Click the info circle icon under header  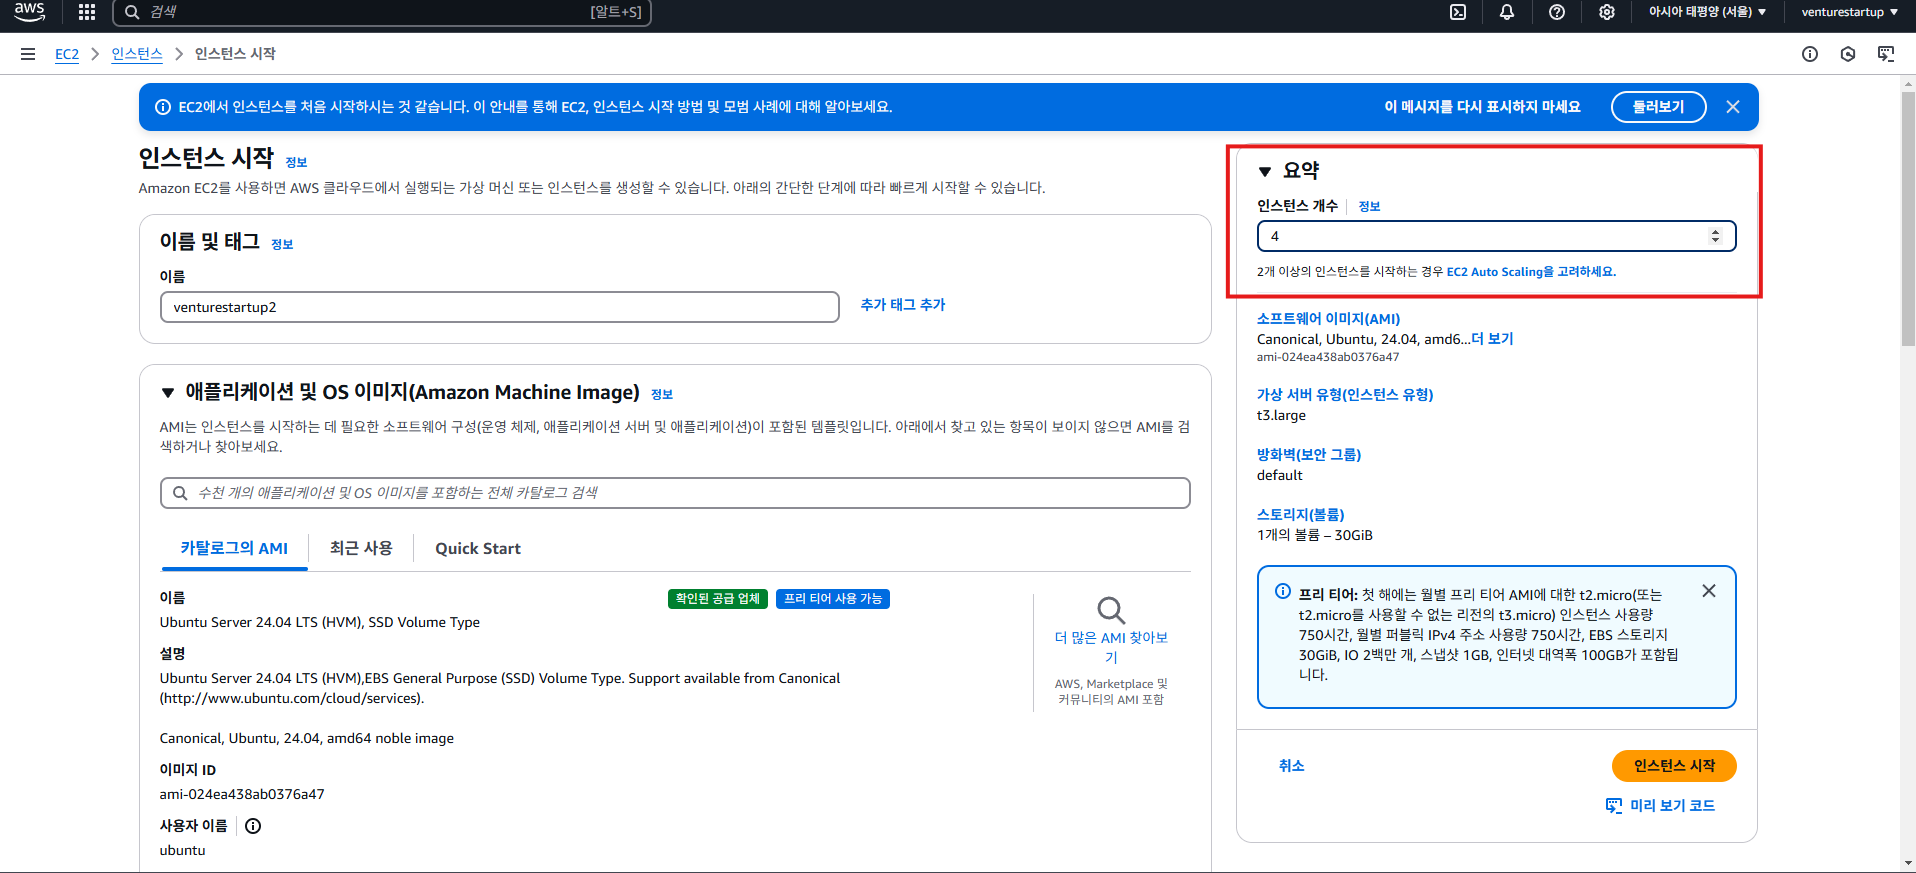tap(1810, 54)
